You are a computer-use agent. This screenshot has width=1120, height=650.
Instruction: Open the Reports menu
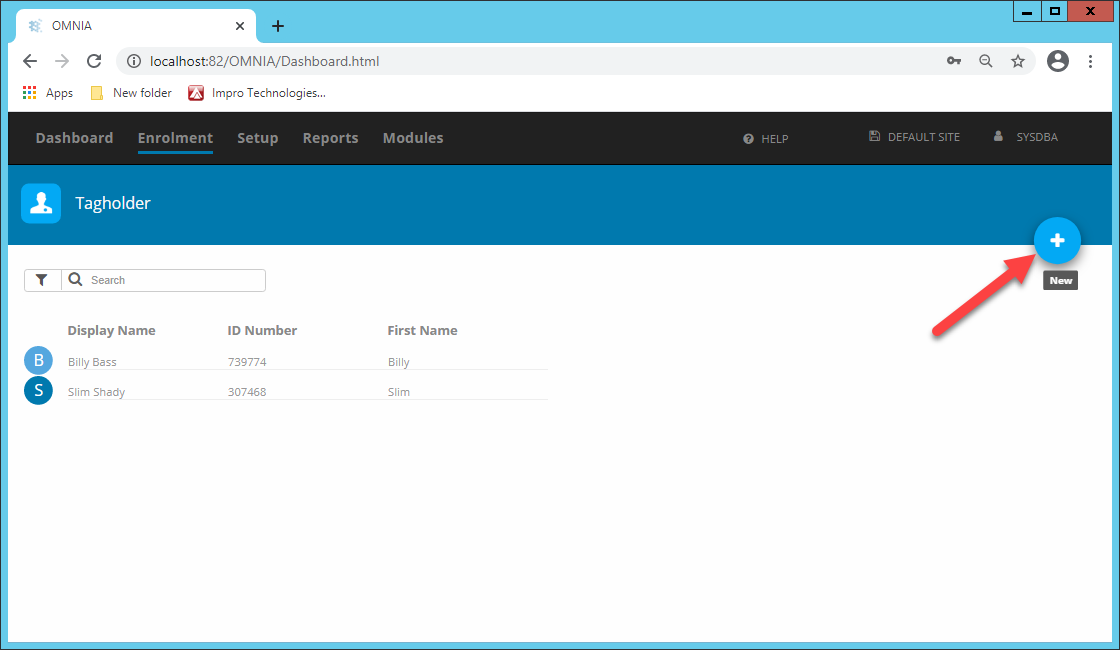point(331,138)
